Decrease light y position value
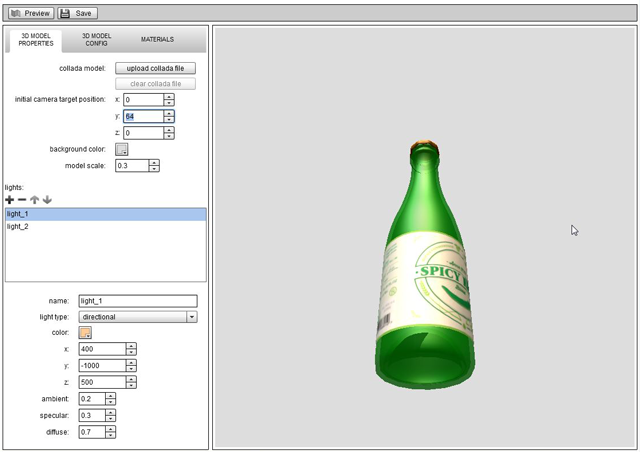The image size is (640, 452). tap(131, 369)
